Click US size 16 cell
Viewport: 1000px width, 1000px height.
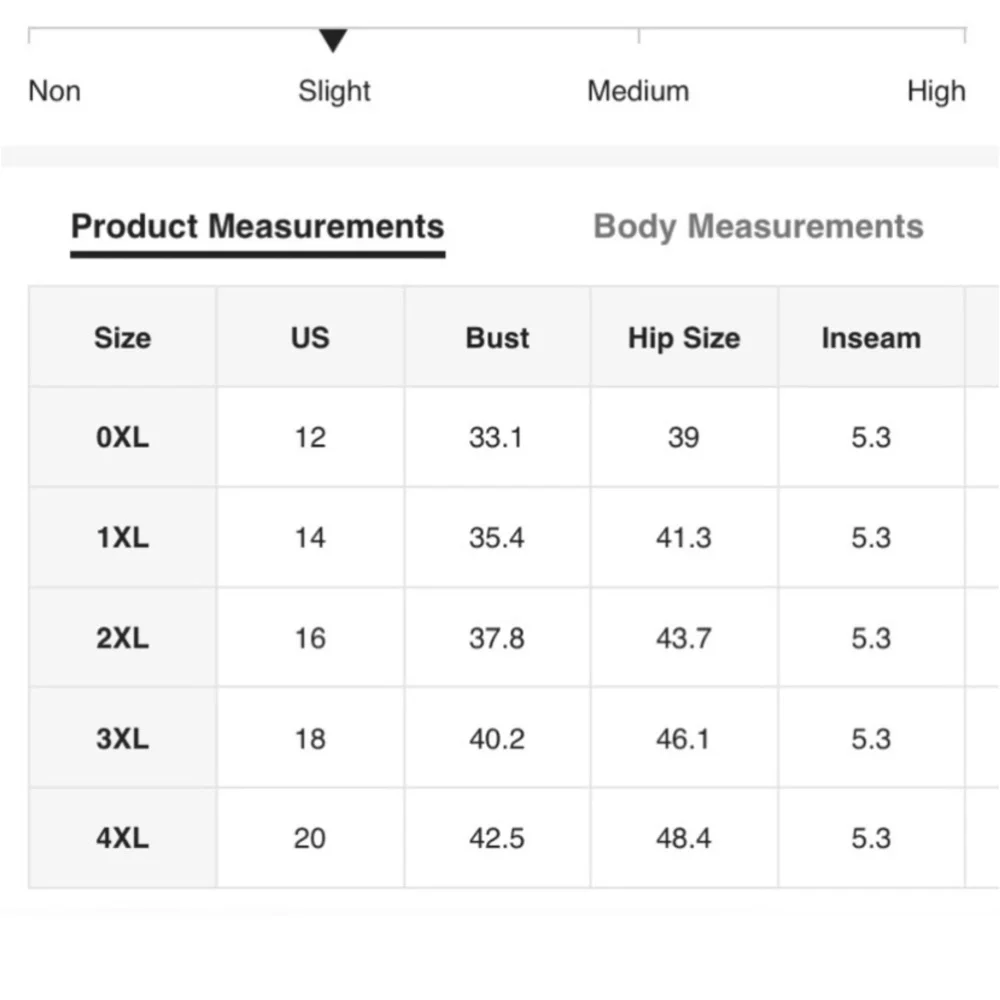pos(310,638)
